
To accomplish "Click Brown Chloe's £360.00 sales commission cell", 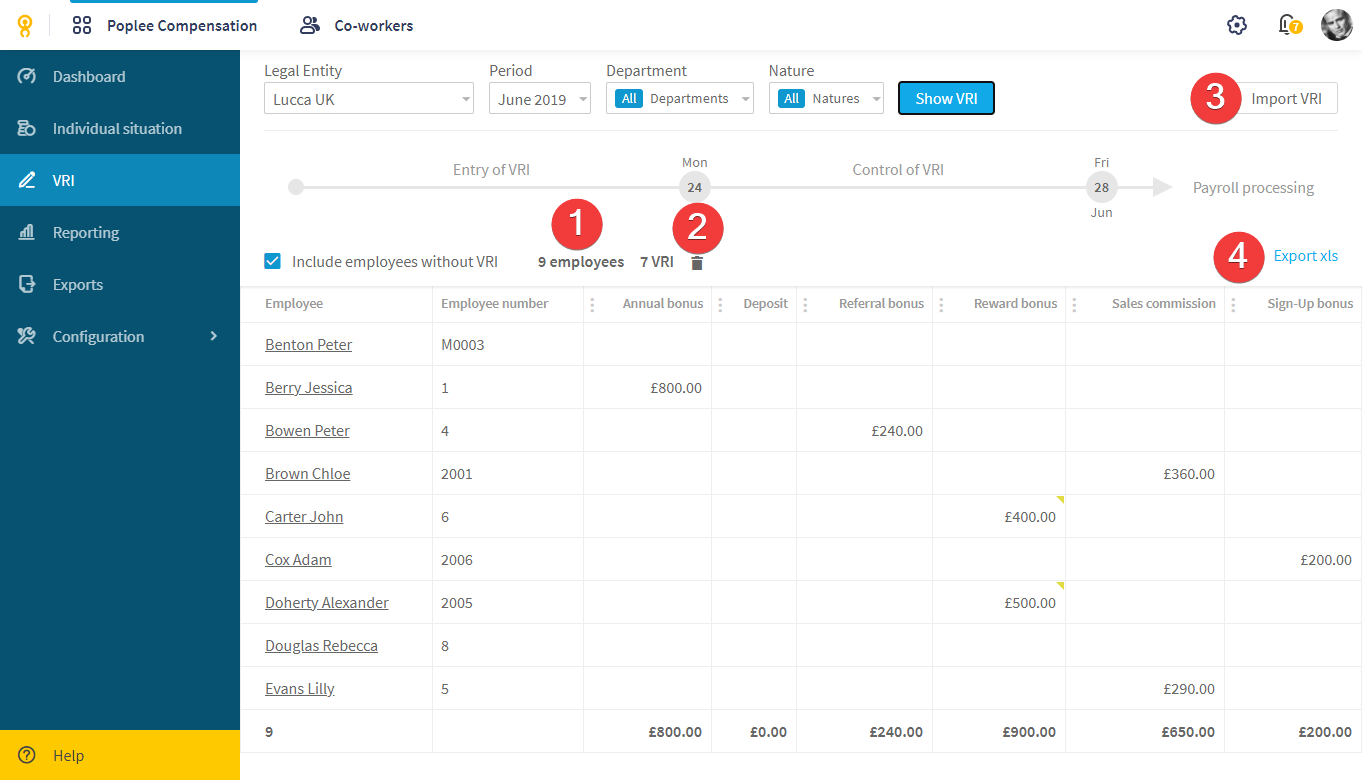I will coord(1144,473).
